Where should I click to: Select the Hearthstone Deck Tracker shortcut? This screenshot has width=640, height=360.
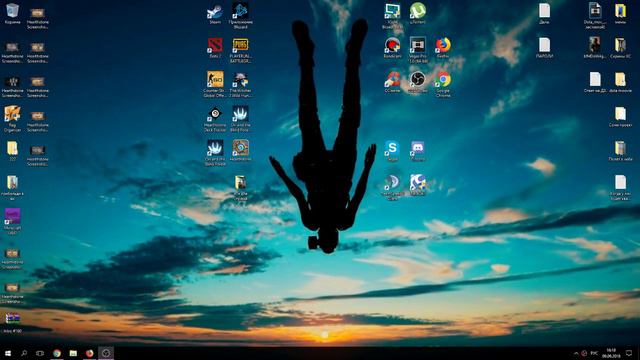(x=215, y=119)
